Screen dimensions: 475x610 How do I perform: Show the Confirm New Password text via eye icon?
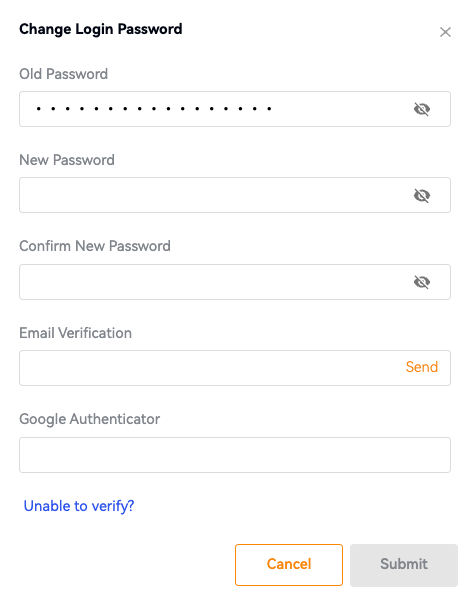[x=422, y=282]
